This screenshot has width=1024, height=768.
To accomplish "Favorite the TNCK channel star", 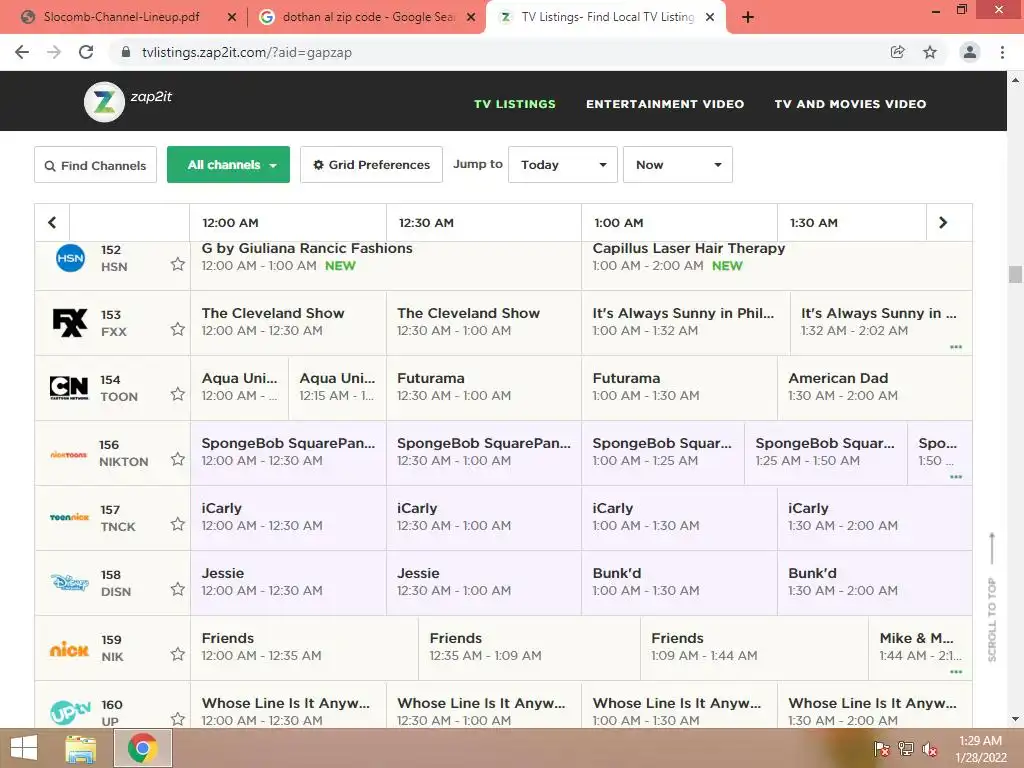I will point(178,524).
